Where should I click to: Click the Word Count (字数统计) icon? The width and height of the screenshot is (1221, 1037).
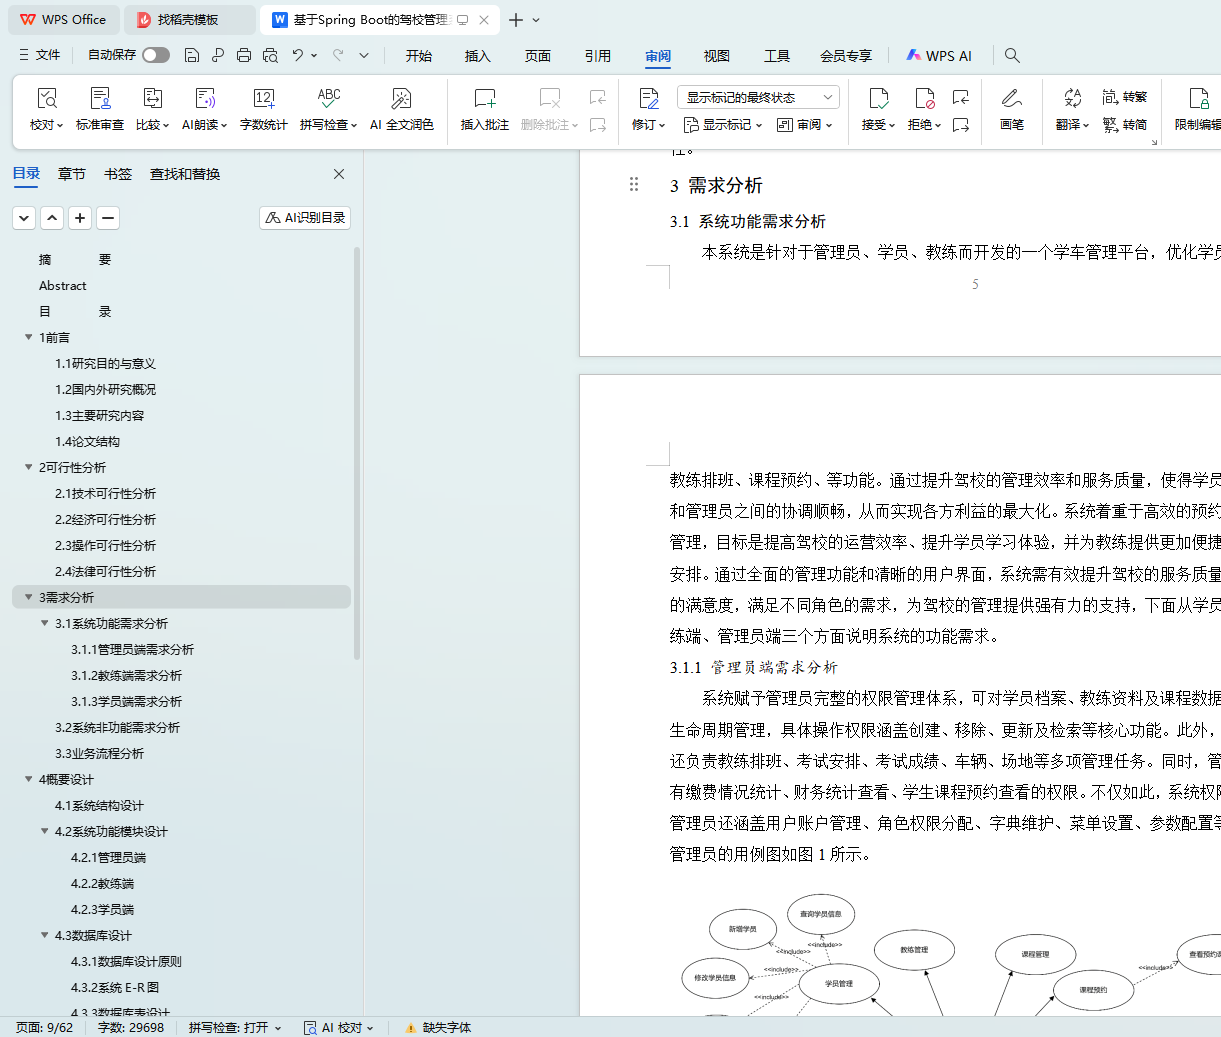263,99
